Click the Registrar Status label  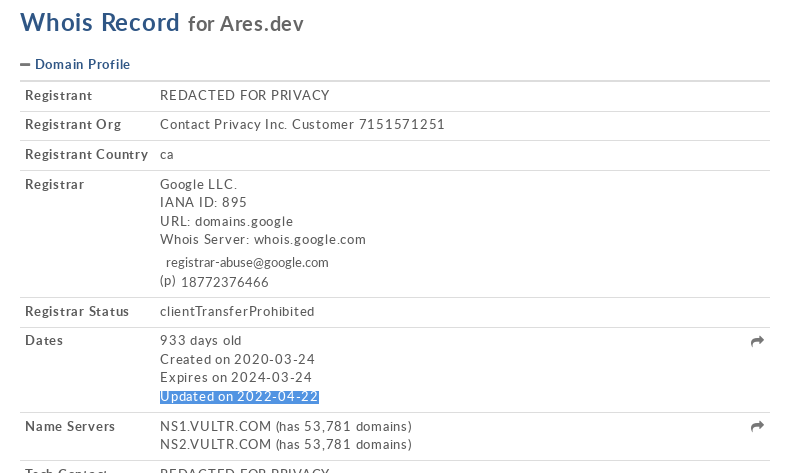(x=77, y=312)
